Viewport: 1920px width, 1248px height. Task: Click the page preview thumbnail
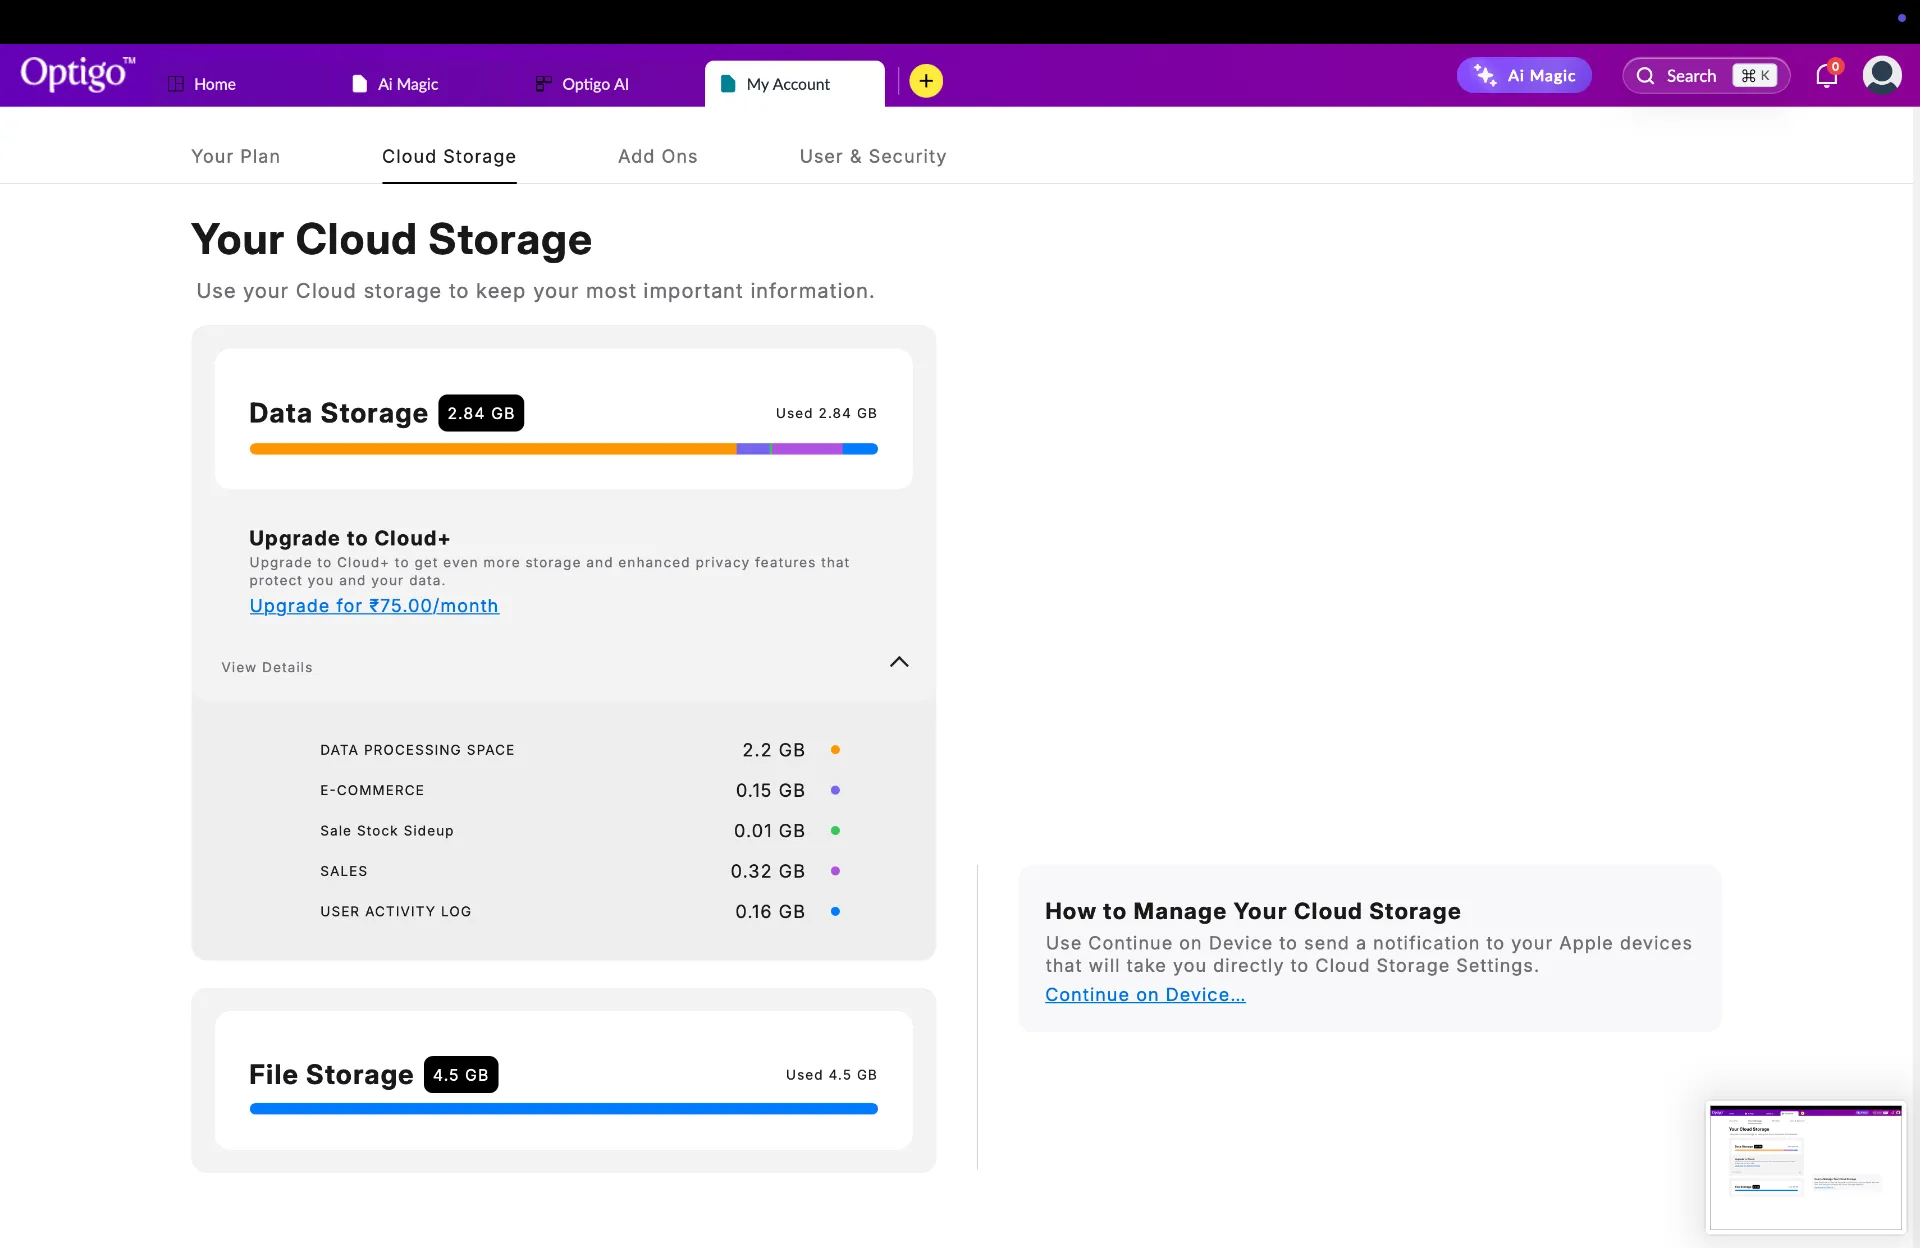(x=1805, y=1167)
